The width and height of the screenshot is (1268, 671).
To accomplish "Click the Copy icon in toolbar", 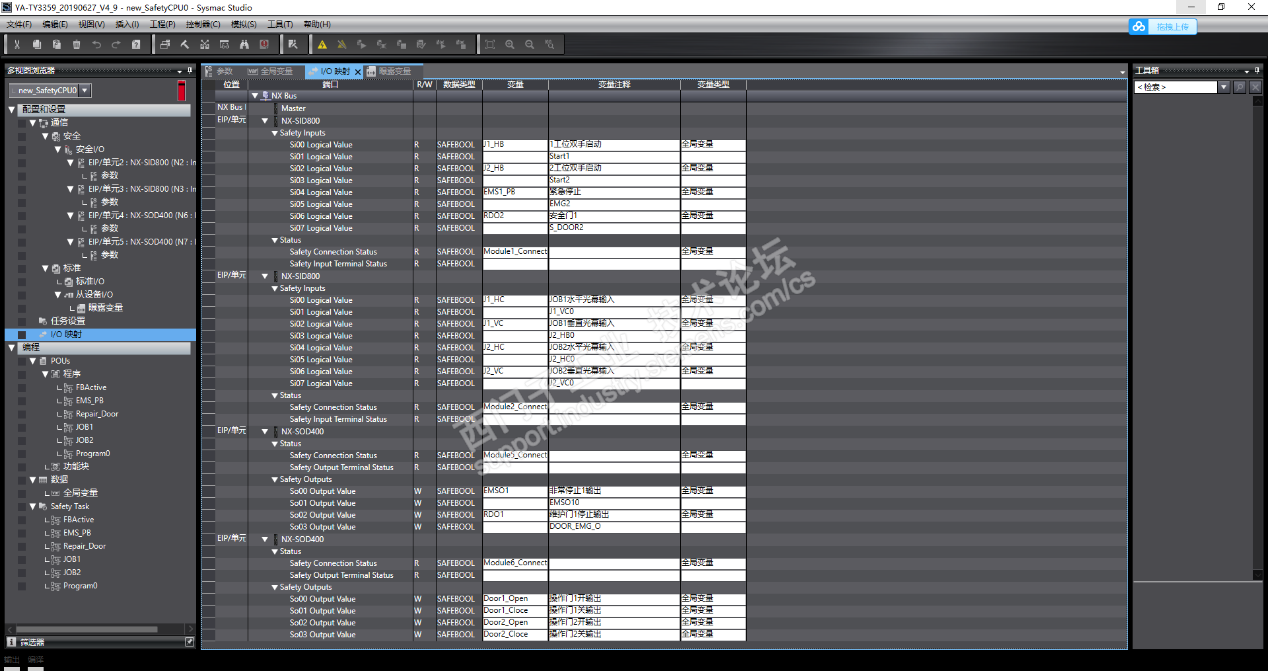I will [36, 44].
